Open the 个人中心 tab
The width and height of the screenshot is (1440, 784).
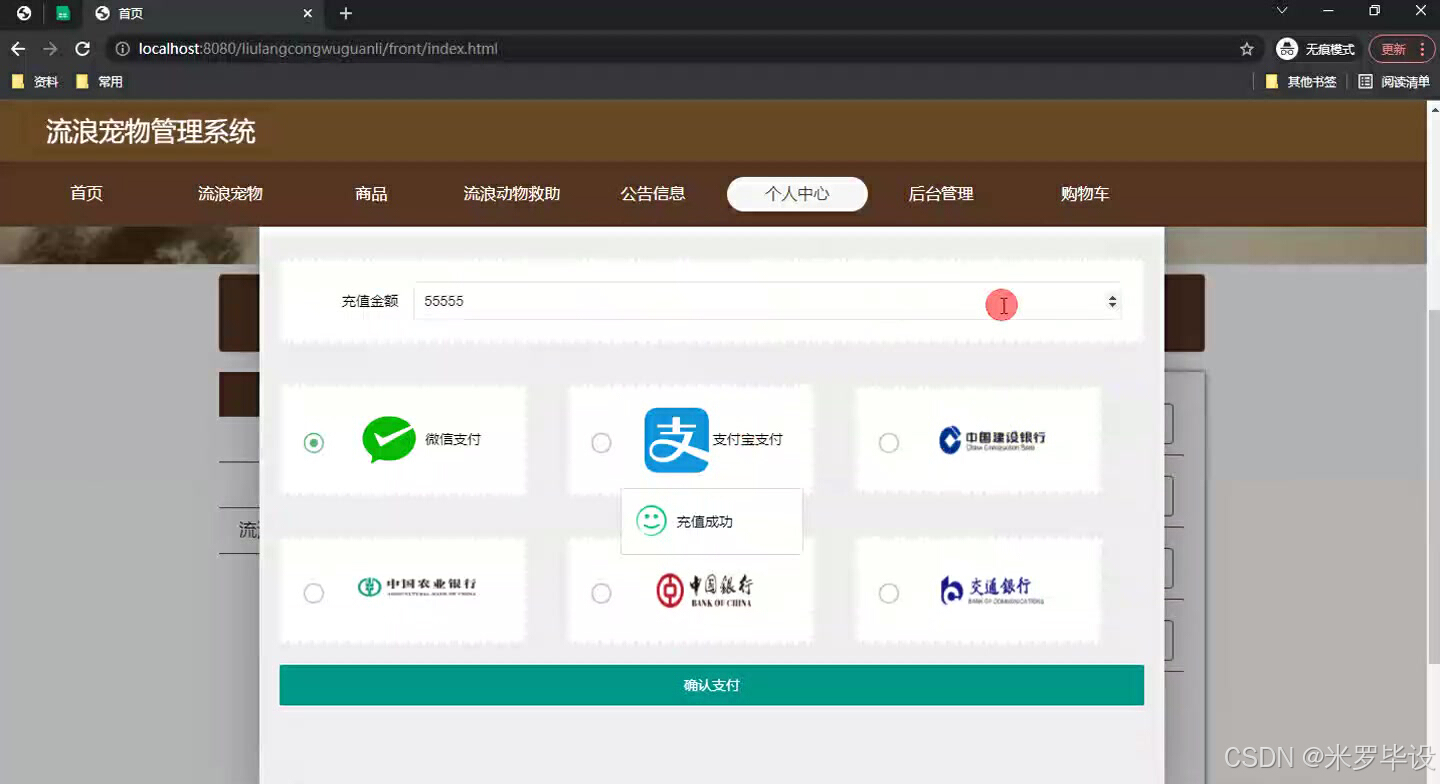[797, 194]
